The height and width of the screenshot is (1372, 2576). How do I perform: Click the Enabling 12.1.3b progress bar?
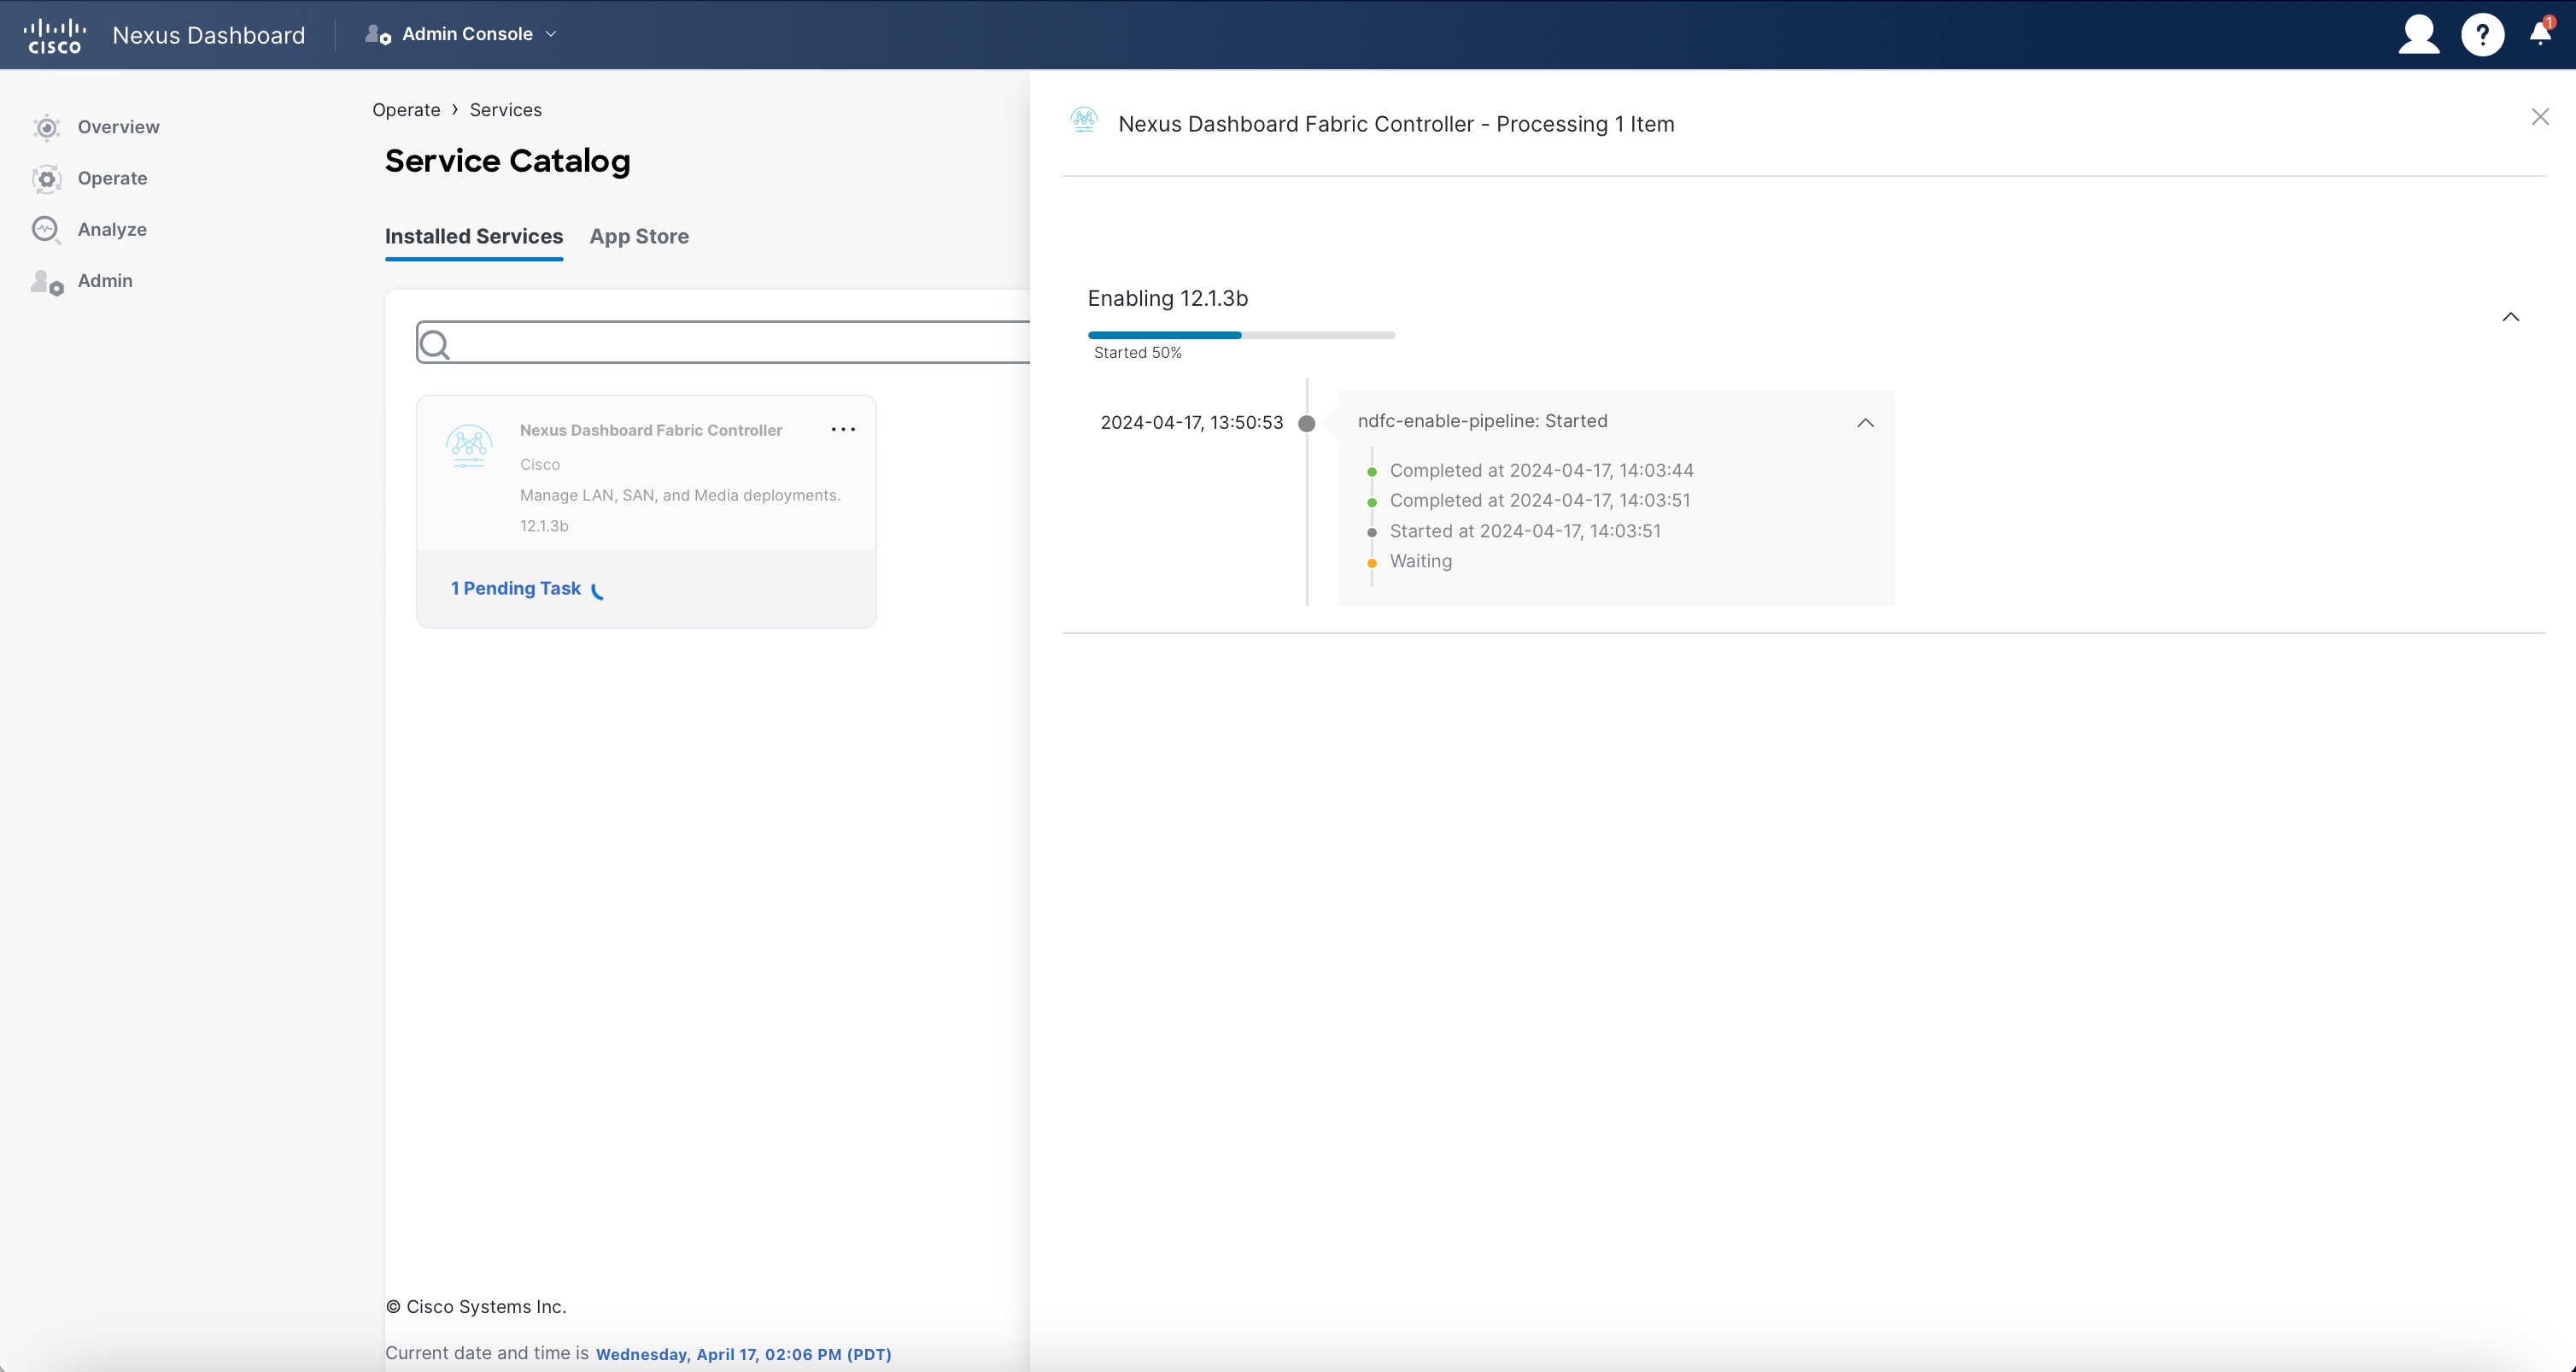point(1241,335)
